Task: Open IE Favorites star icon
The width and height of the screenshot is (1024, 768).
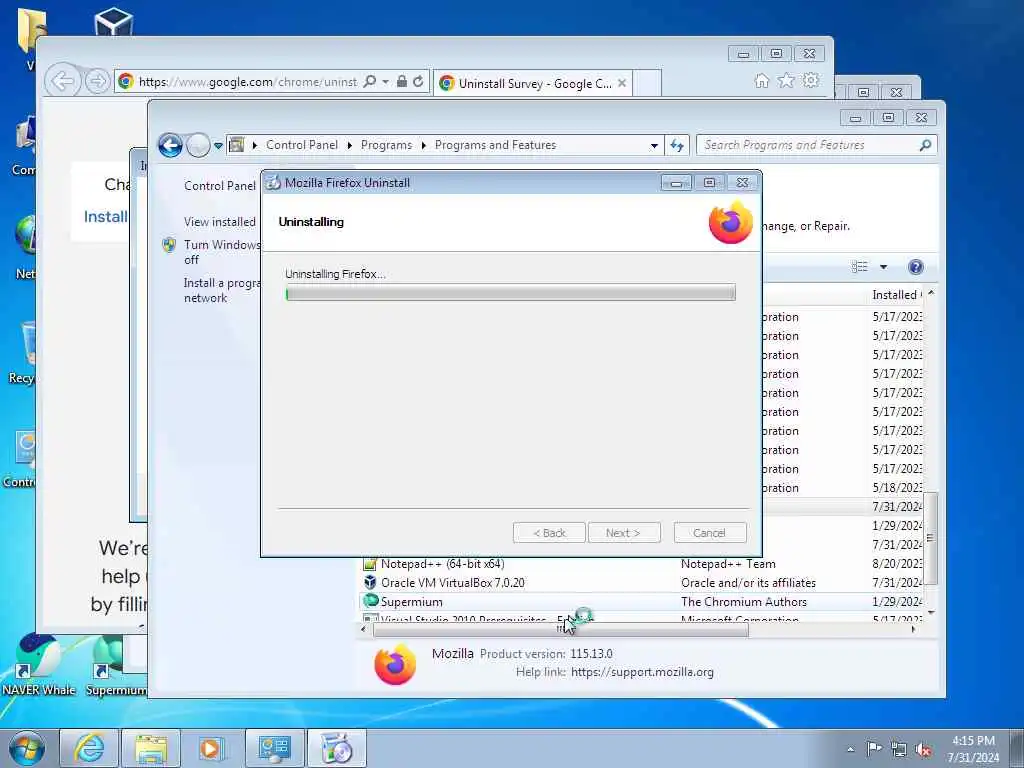Action: [x=786, y=80]
